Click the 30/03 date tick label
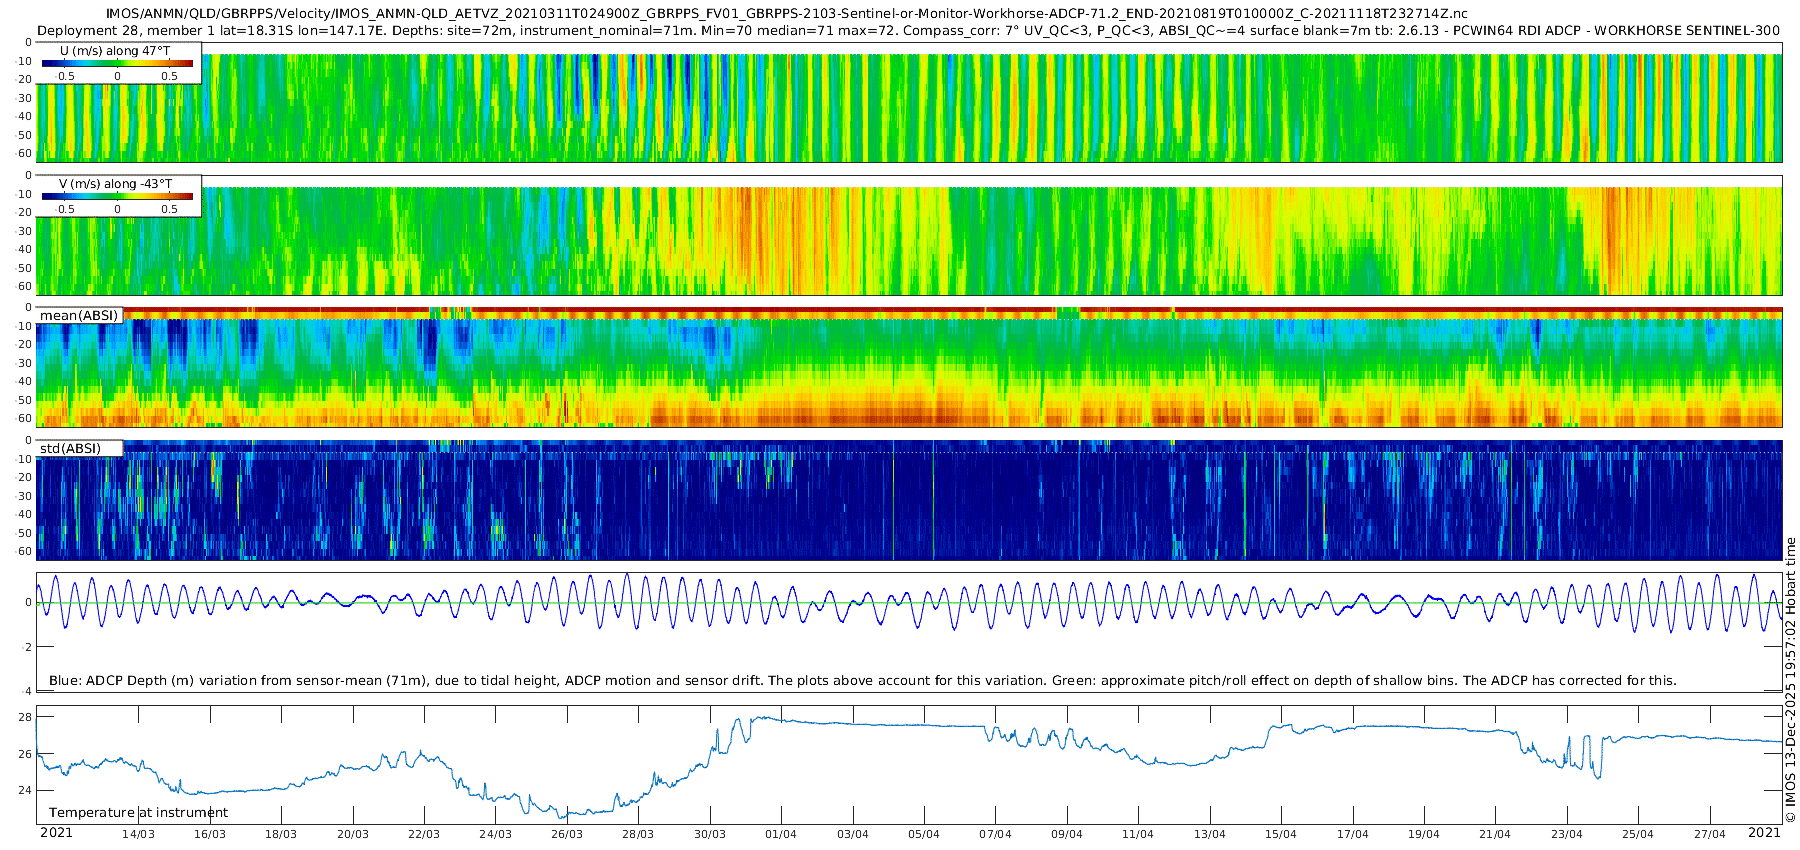Screen dimensions: 1800x850 [x=710, y=834]
